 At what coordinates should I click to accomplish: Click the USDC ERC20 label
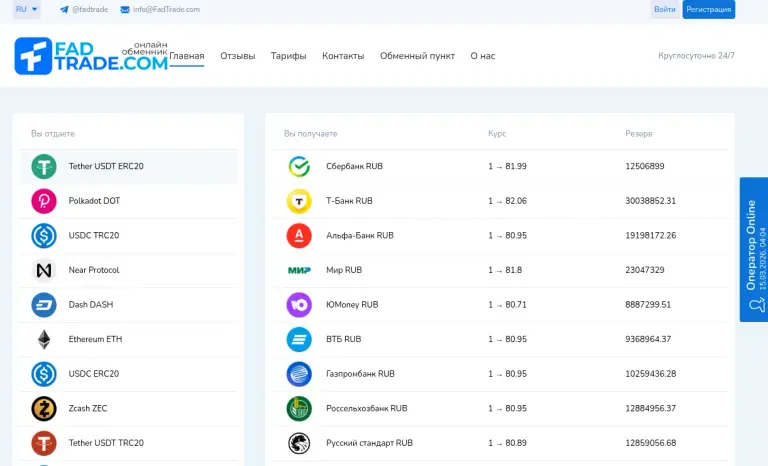[x=94, y=374]
